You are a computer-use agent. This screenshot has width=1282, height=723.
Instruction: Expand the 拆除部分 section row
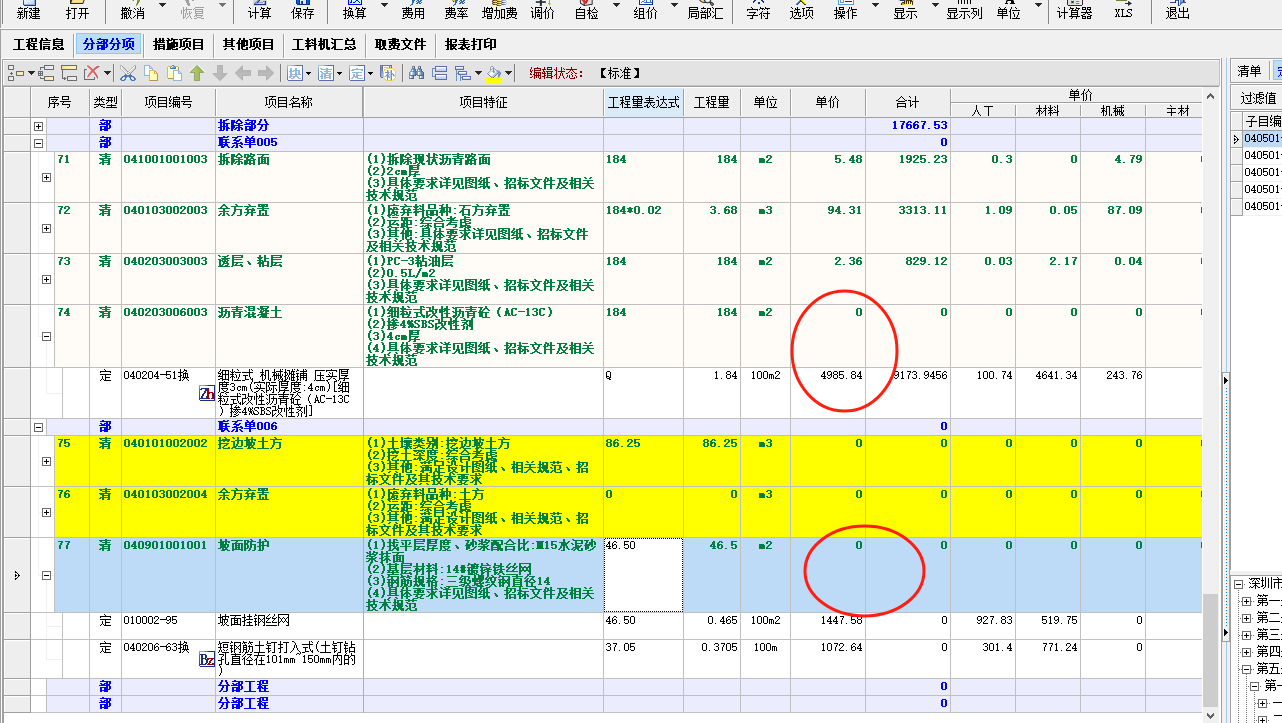tap(39, 126)
